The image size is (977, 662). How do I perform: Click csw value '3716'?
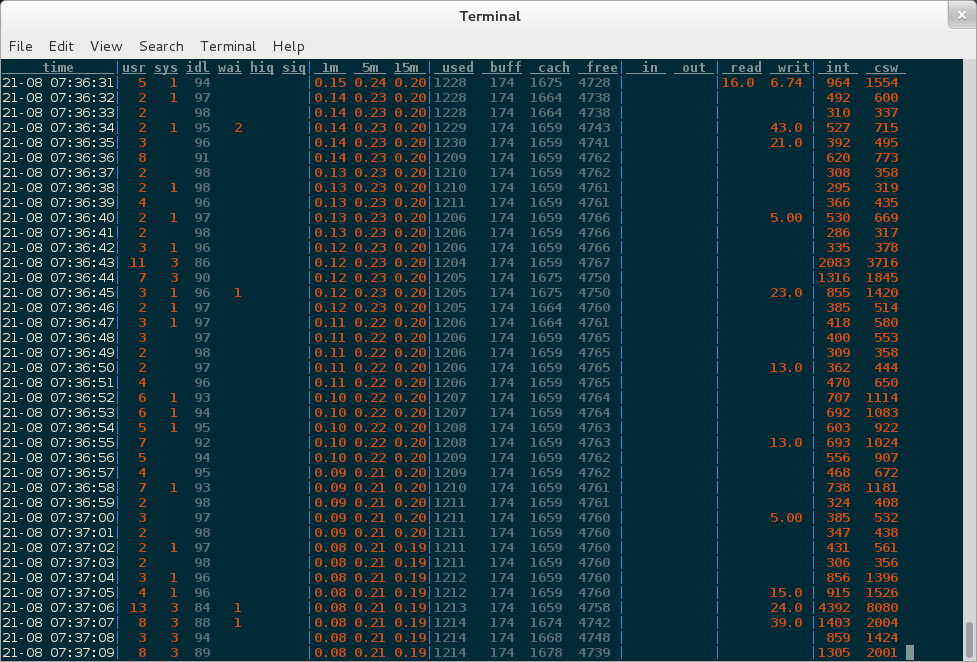[x=882, y=262]
